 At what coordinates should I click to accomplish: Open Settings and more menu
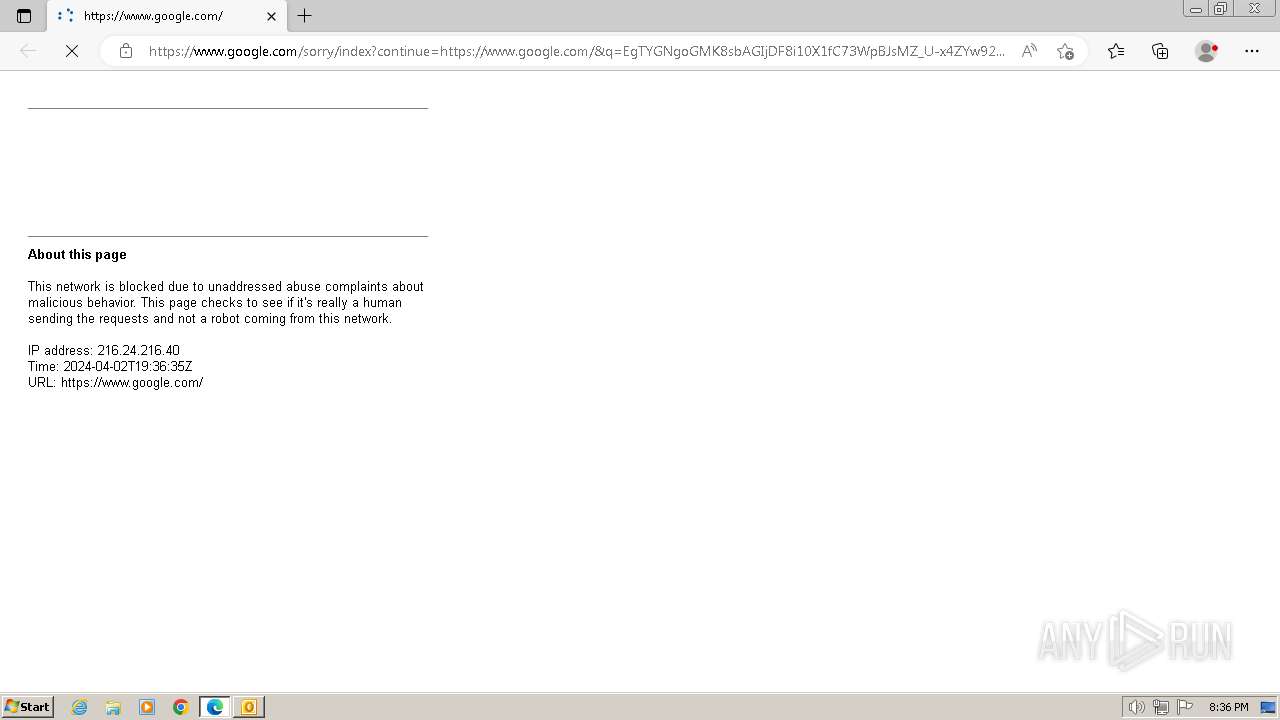(x=1252, y=51)
